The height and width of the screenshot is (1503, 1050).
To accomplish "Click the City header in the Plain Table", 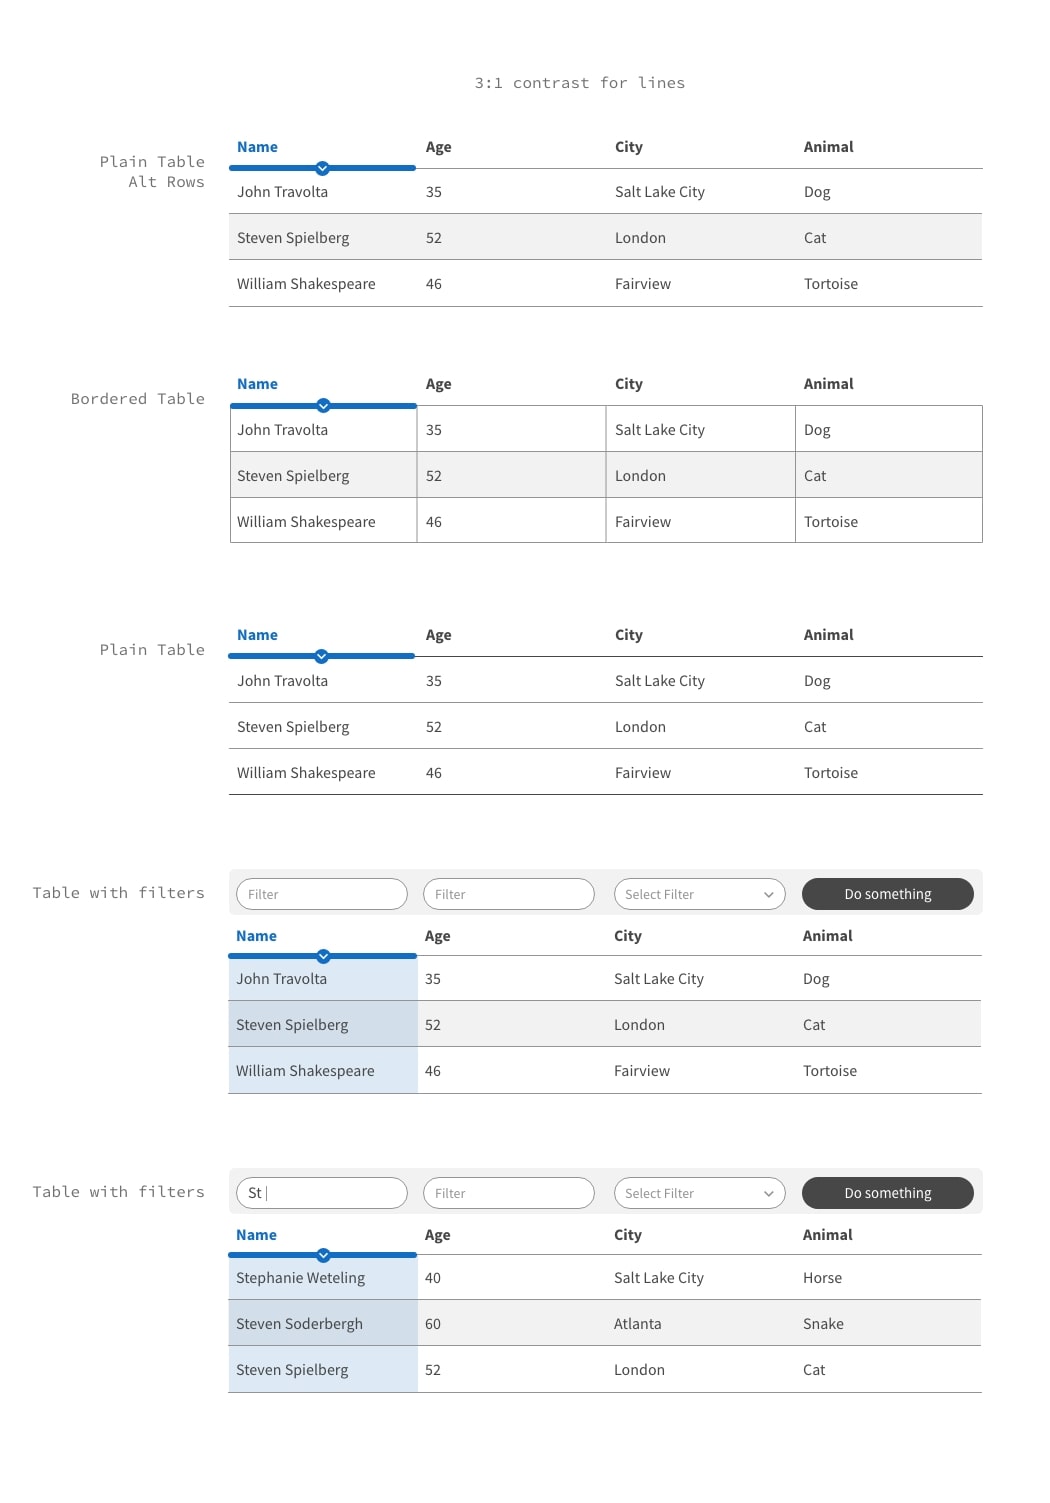I will pos(628,635).
